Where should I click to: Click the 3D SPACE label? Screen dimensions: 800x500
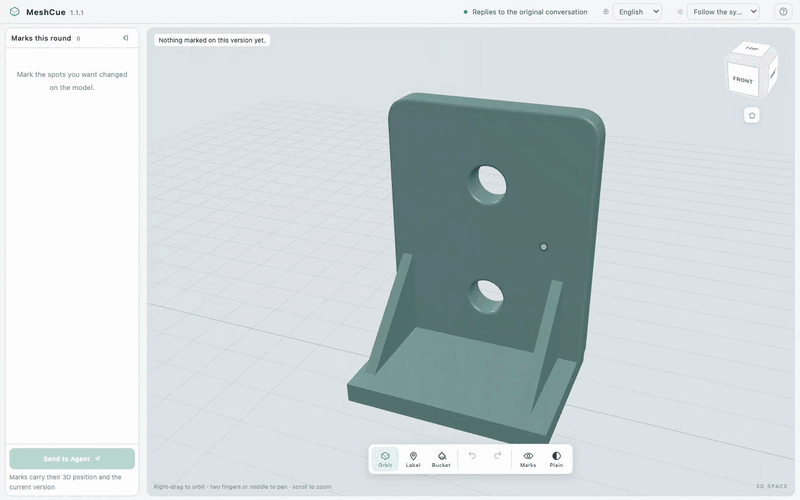pyautogui.click(x=771, y=486)
